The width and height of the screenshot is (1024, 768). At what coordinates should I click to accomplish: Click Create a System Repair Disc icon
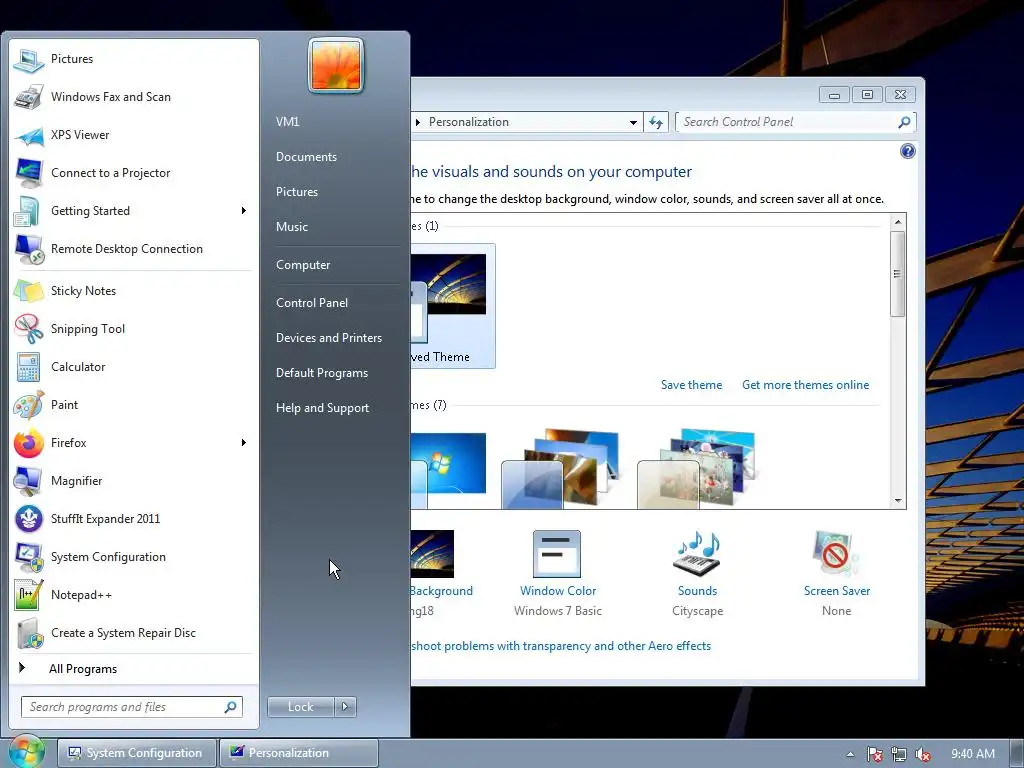pyautogui.click(x=29, y=633)
